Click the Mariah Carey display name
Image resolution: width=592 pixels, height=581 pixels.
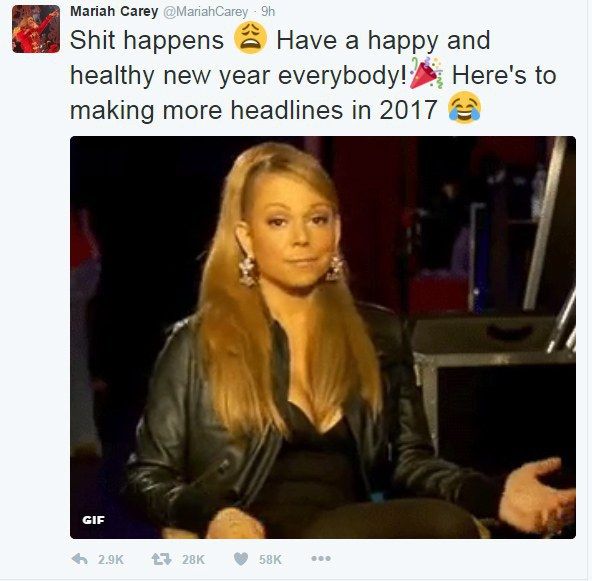[114, 12]
